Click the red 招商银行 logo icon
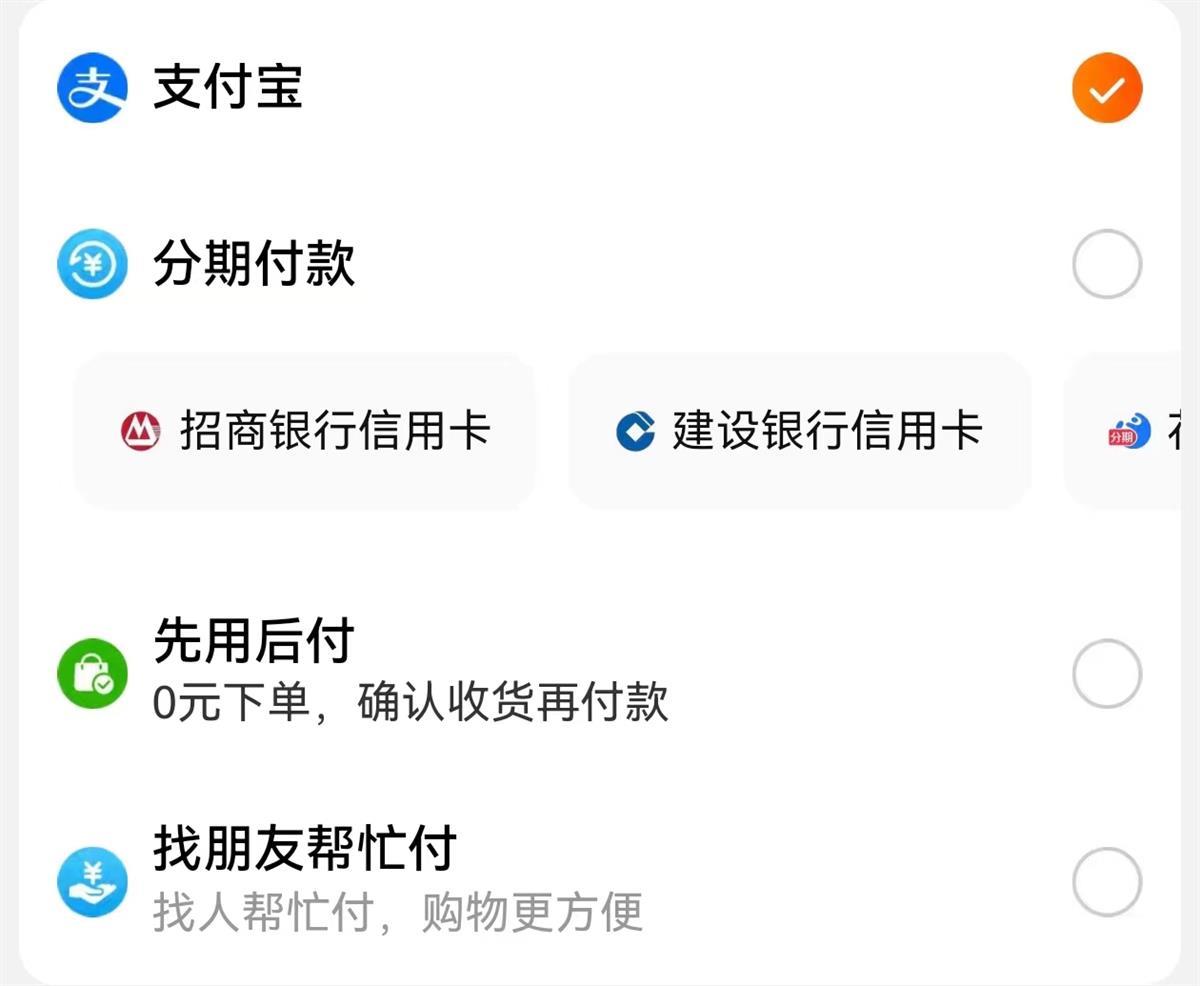Screen dimensions: 1200x986 coord(140,431)
